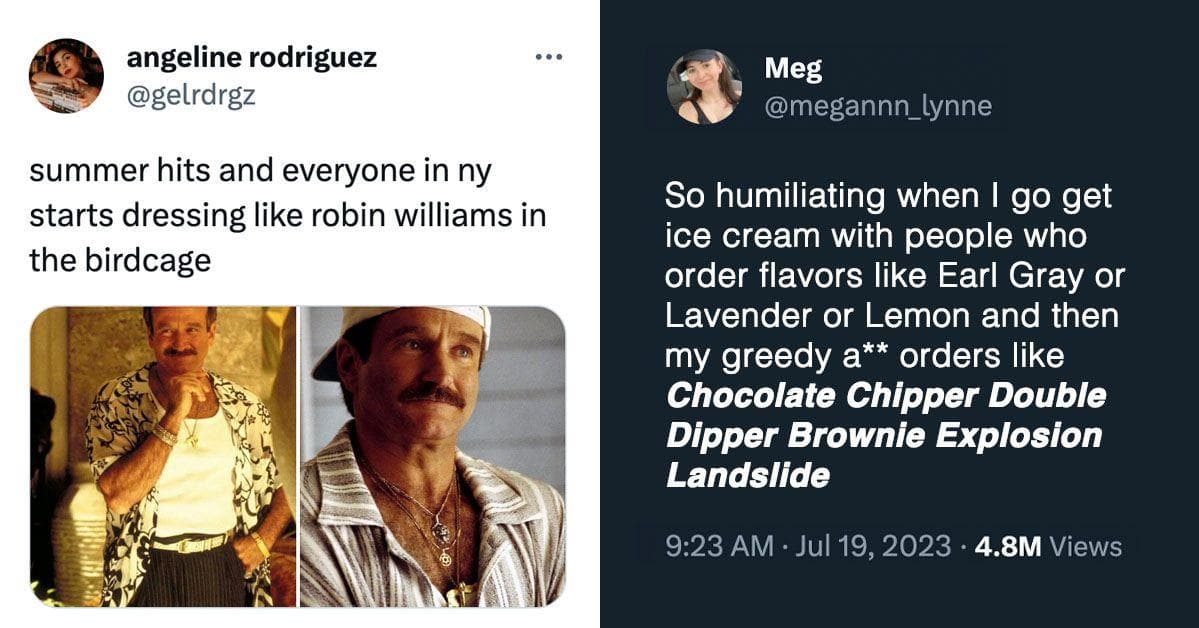Screen dimensions: 1199x628
Task: Click the Jul 19, 2023 date
Action: click(872, 546)
